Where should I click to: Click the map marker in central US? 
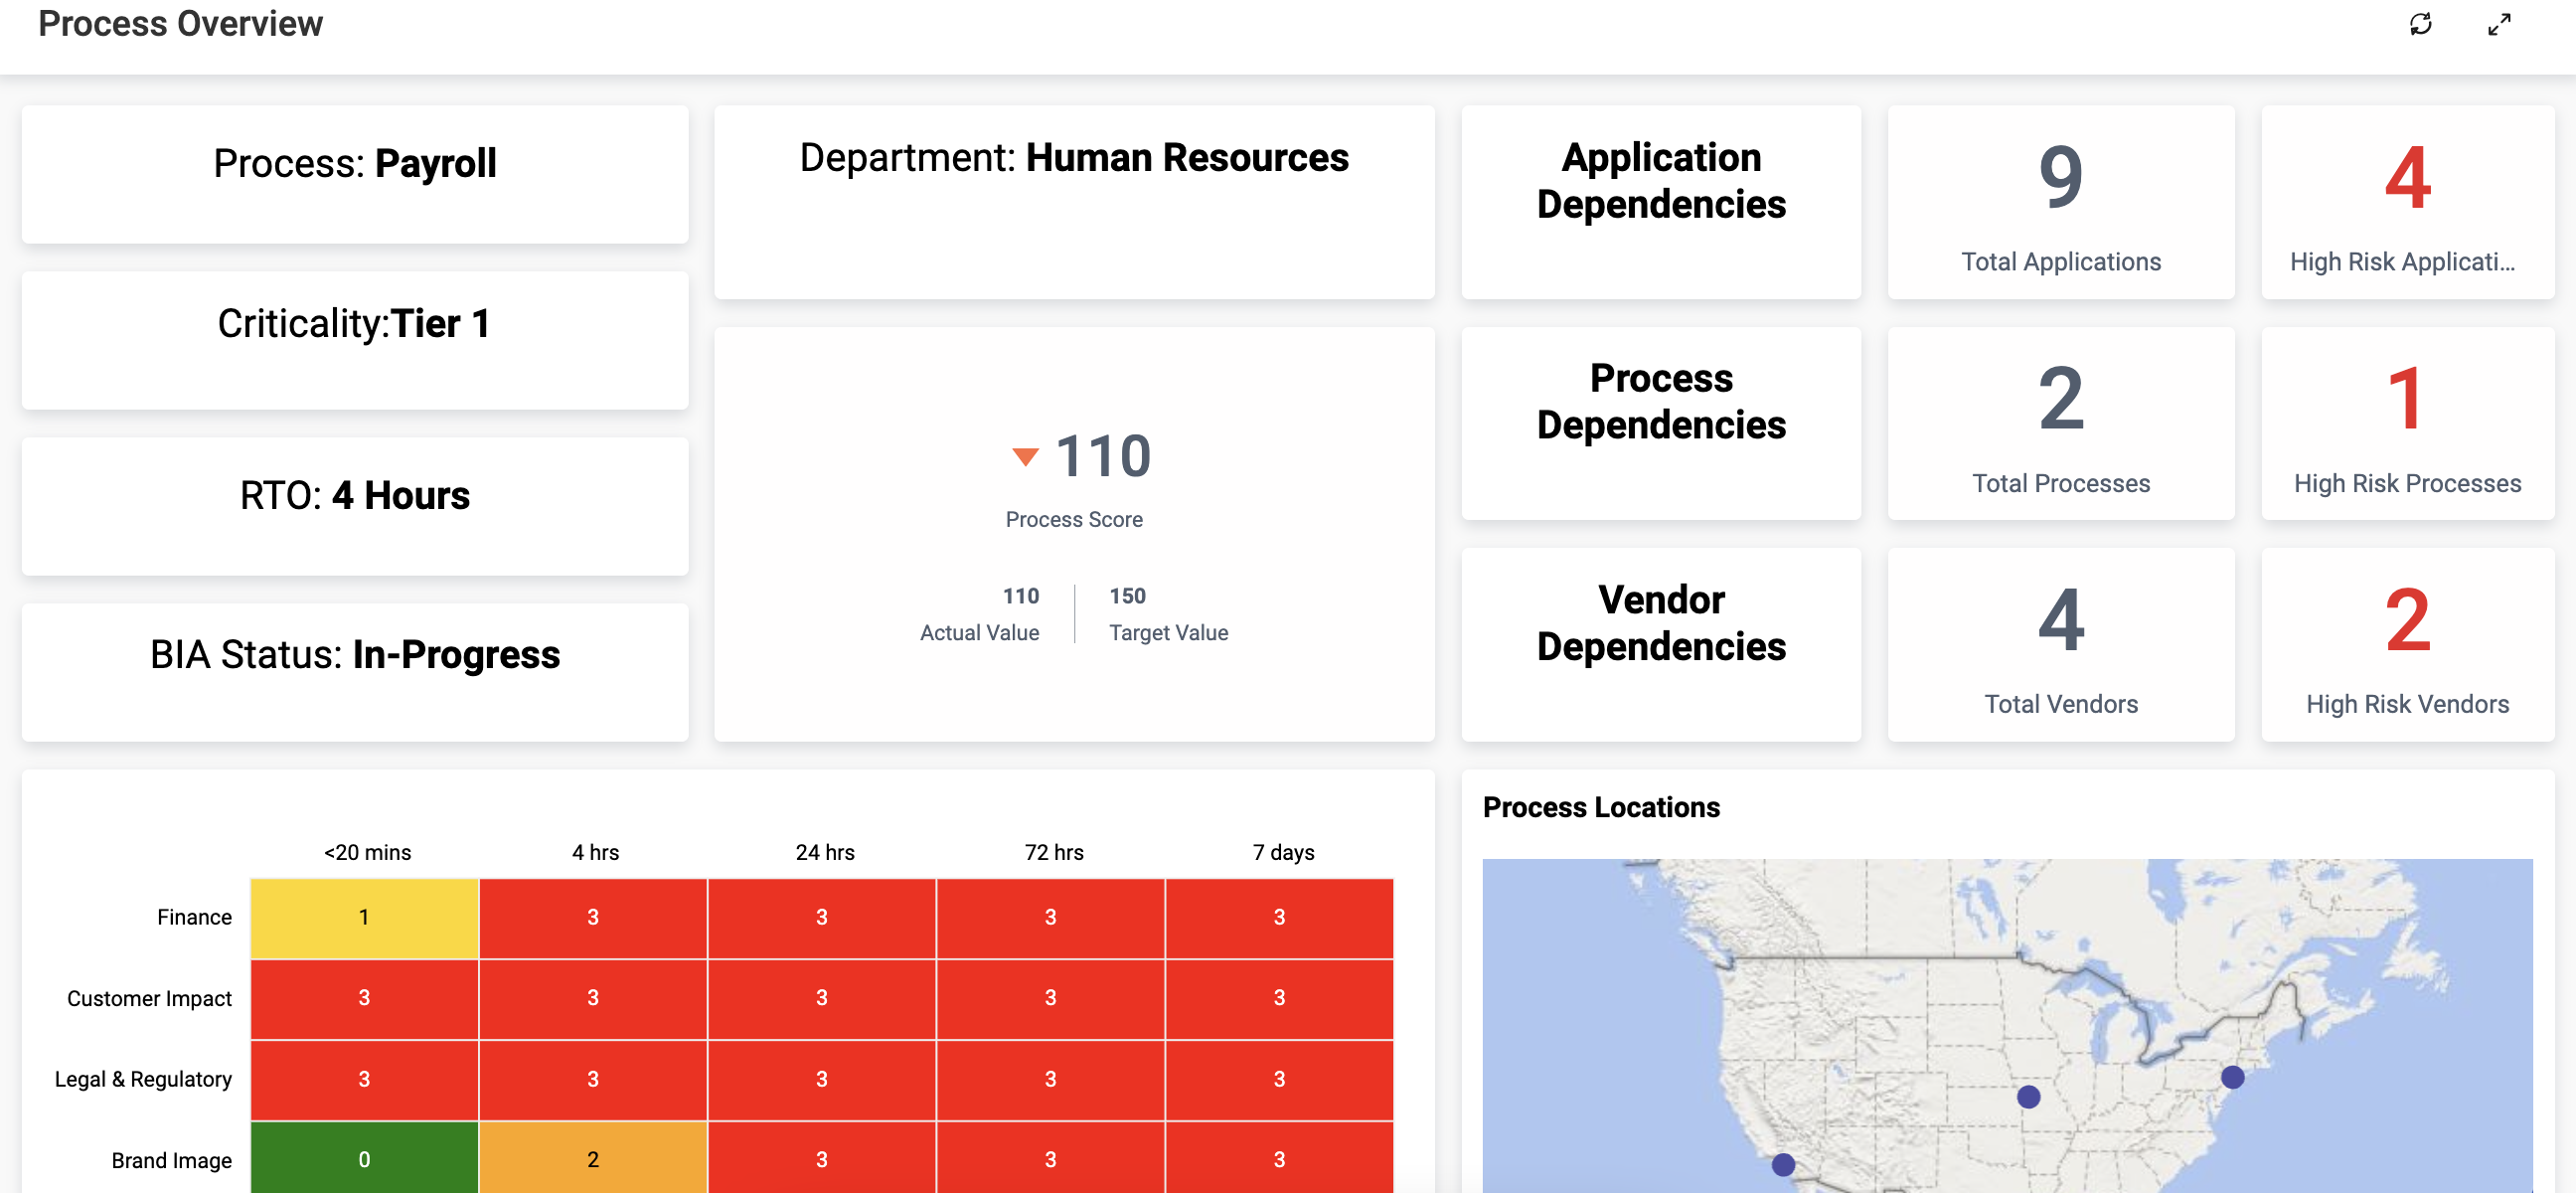coord(2028,1097)
